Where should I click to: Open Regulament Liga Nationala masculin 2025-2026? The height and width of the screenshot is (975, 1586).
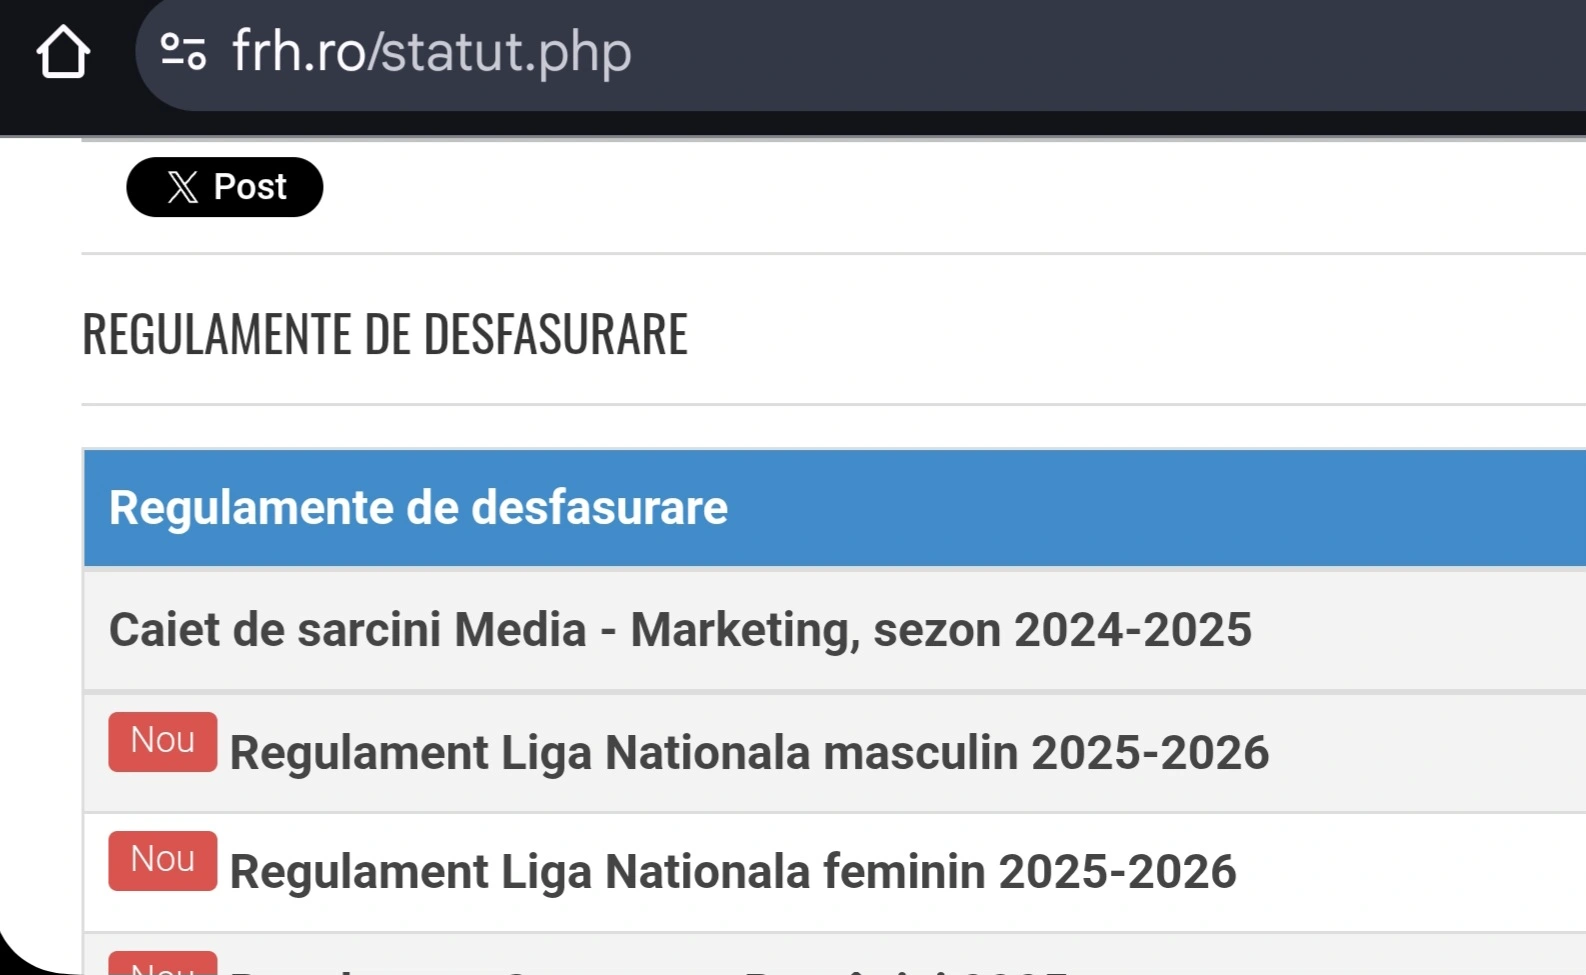tap(748, 753)
